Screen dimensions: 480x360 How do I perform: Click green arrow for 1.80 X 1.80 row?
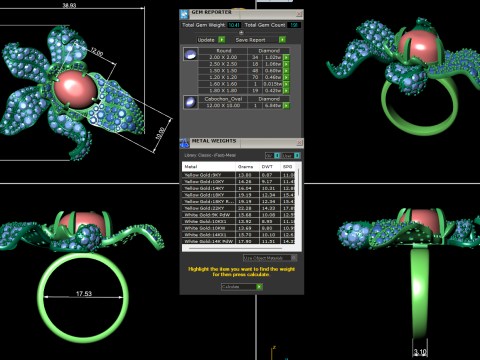tap(286, 91)
